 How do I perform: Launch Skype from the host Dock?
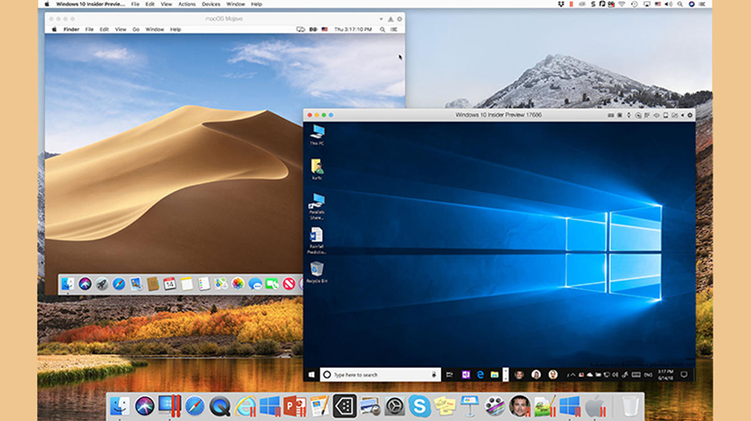420,407
